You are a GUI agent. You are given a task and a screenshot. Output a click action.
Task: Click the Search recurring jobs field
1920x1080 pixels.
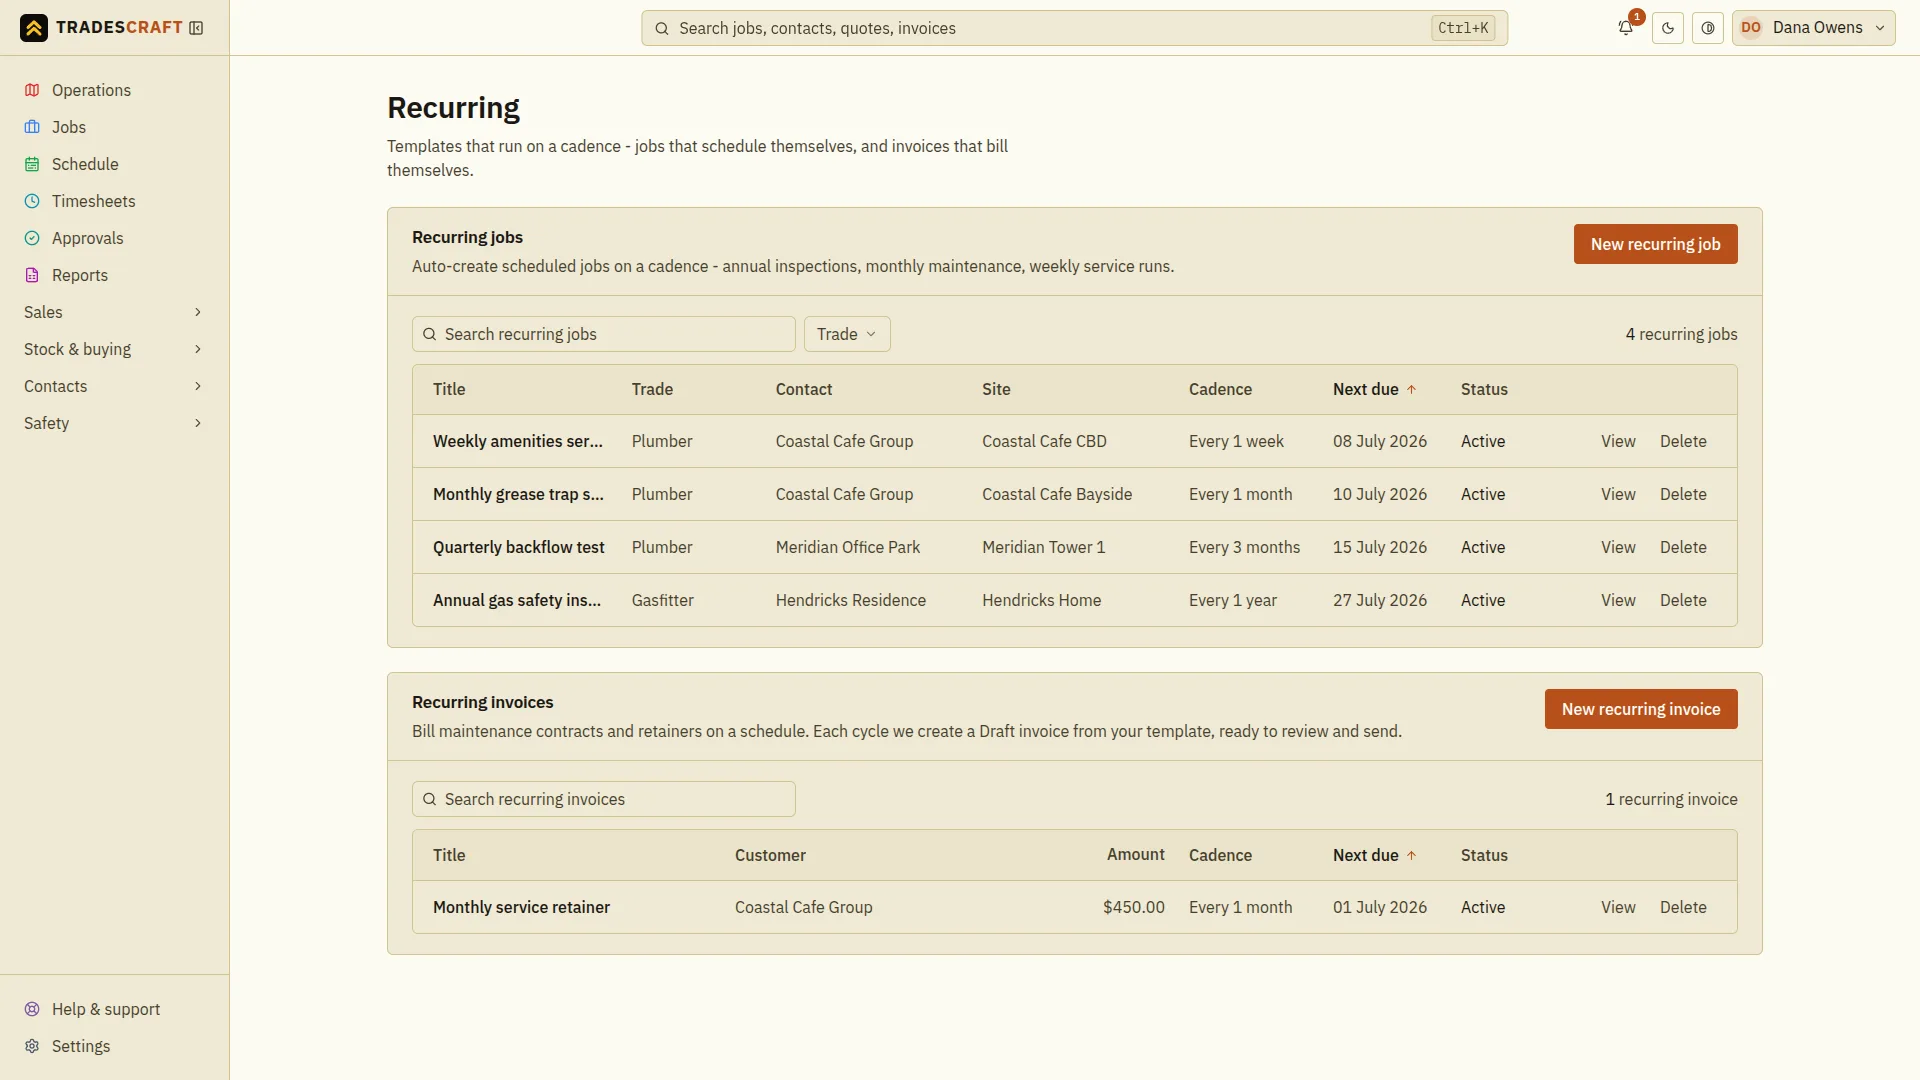pyautogui.click(x=604, y=334)
